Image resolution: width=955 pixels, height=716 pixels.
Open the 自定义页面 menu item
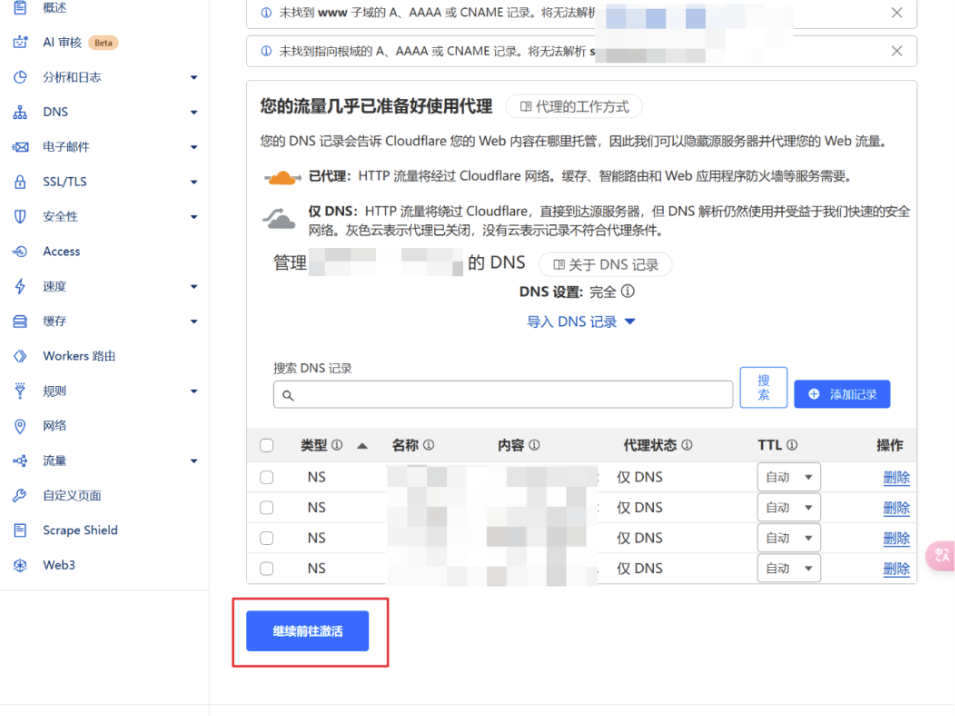(x=72, y=496)
